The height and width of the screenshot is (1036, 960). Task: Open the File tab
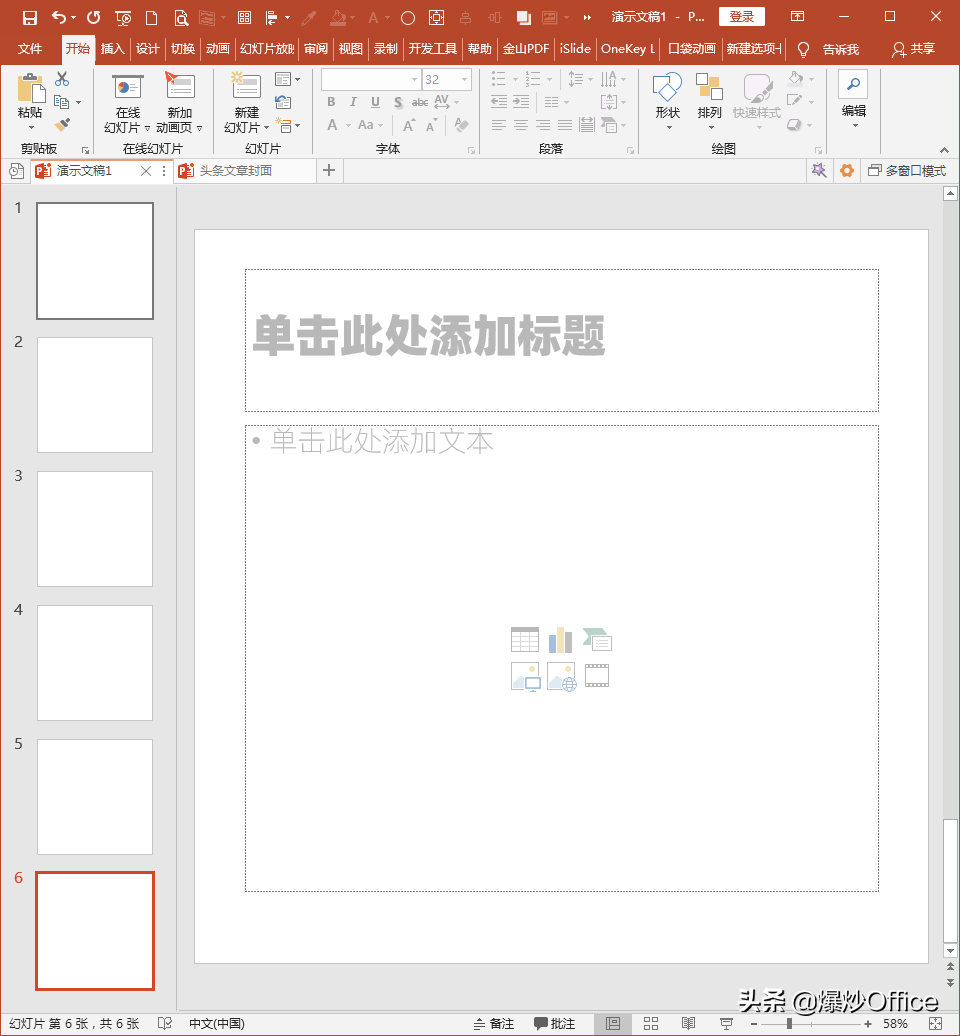30,49
